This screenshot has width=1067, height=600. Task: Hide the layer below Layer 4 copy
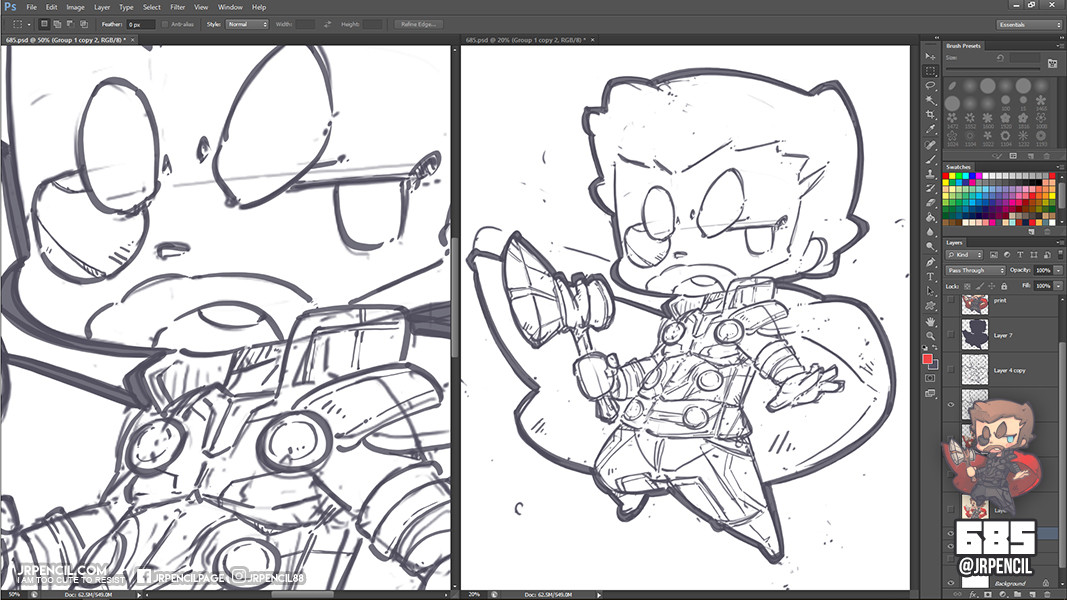click(x=951, y=405)
